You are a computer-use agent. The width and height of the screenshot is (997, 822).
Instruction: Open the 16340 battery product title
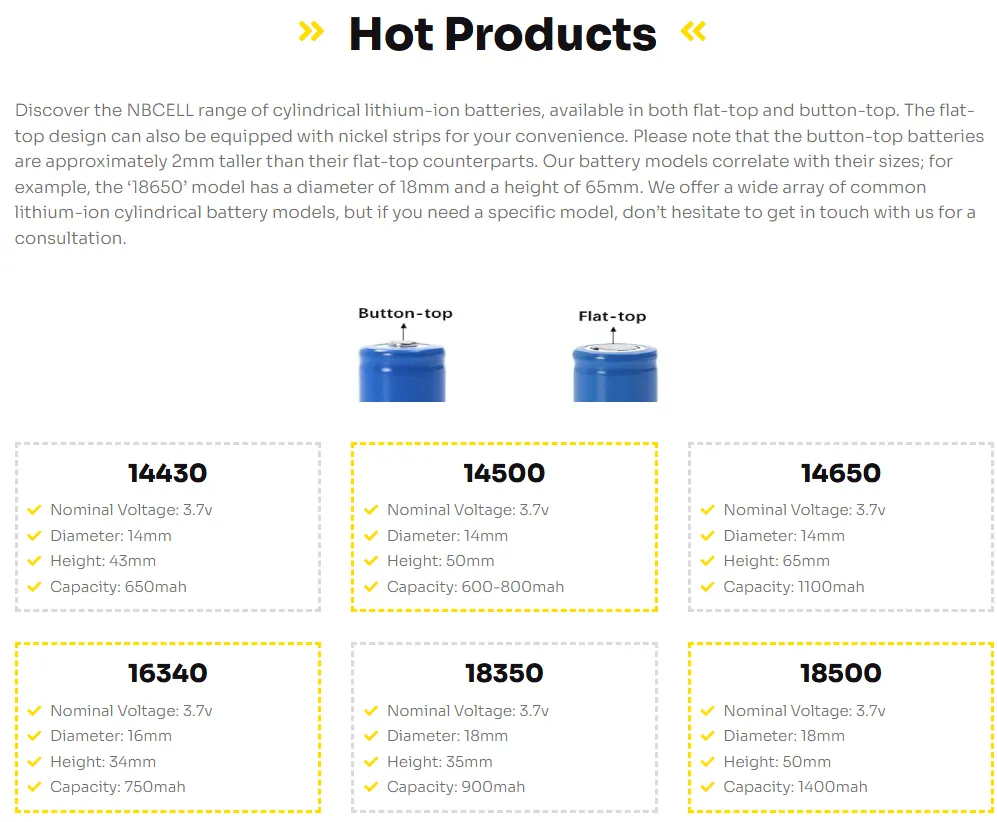(x=168, y=674)
